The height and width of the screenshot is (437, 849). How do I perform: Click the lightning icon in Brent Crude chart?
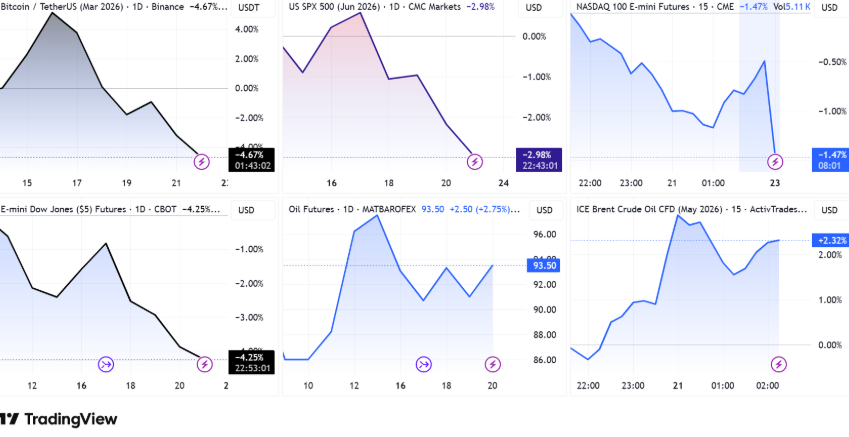pos(778,364)
